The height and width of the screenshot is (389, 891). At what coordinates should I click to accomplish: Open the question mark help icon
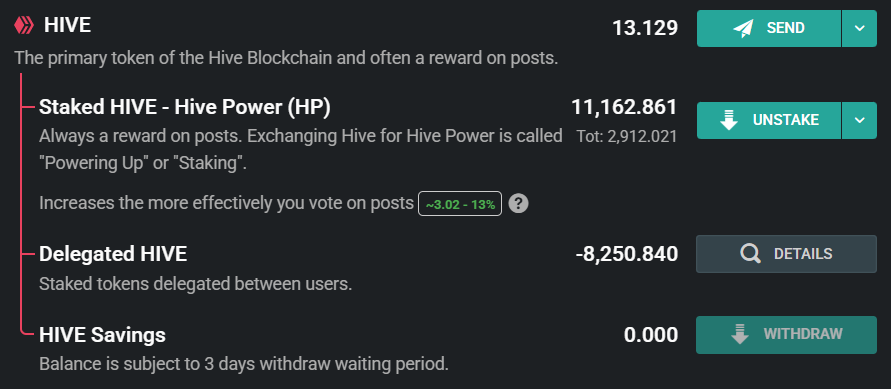(518, 203)
